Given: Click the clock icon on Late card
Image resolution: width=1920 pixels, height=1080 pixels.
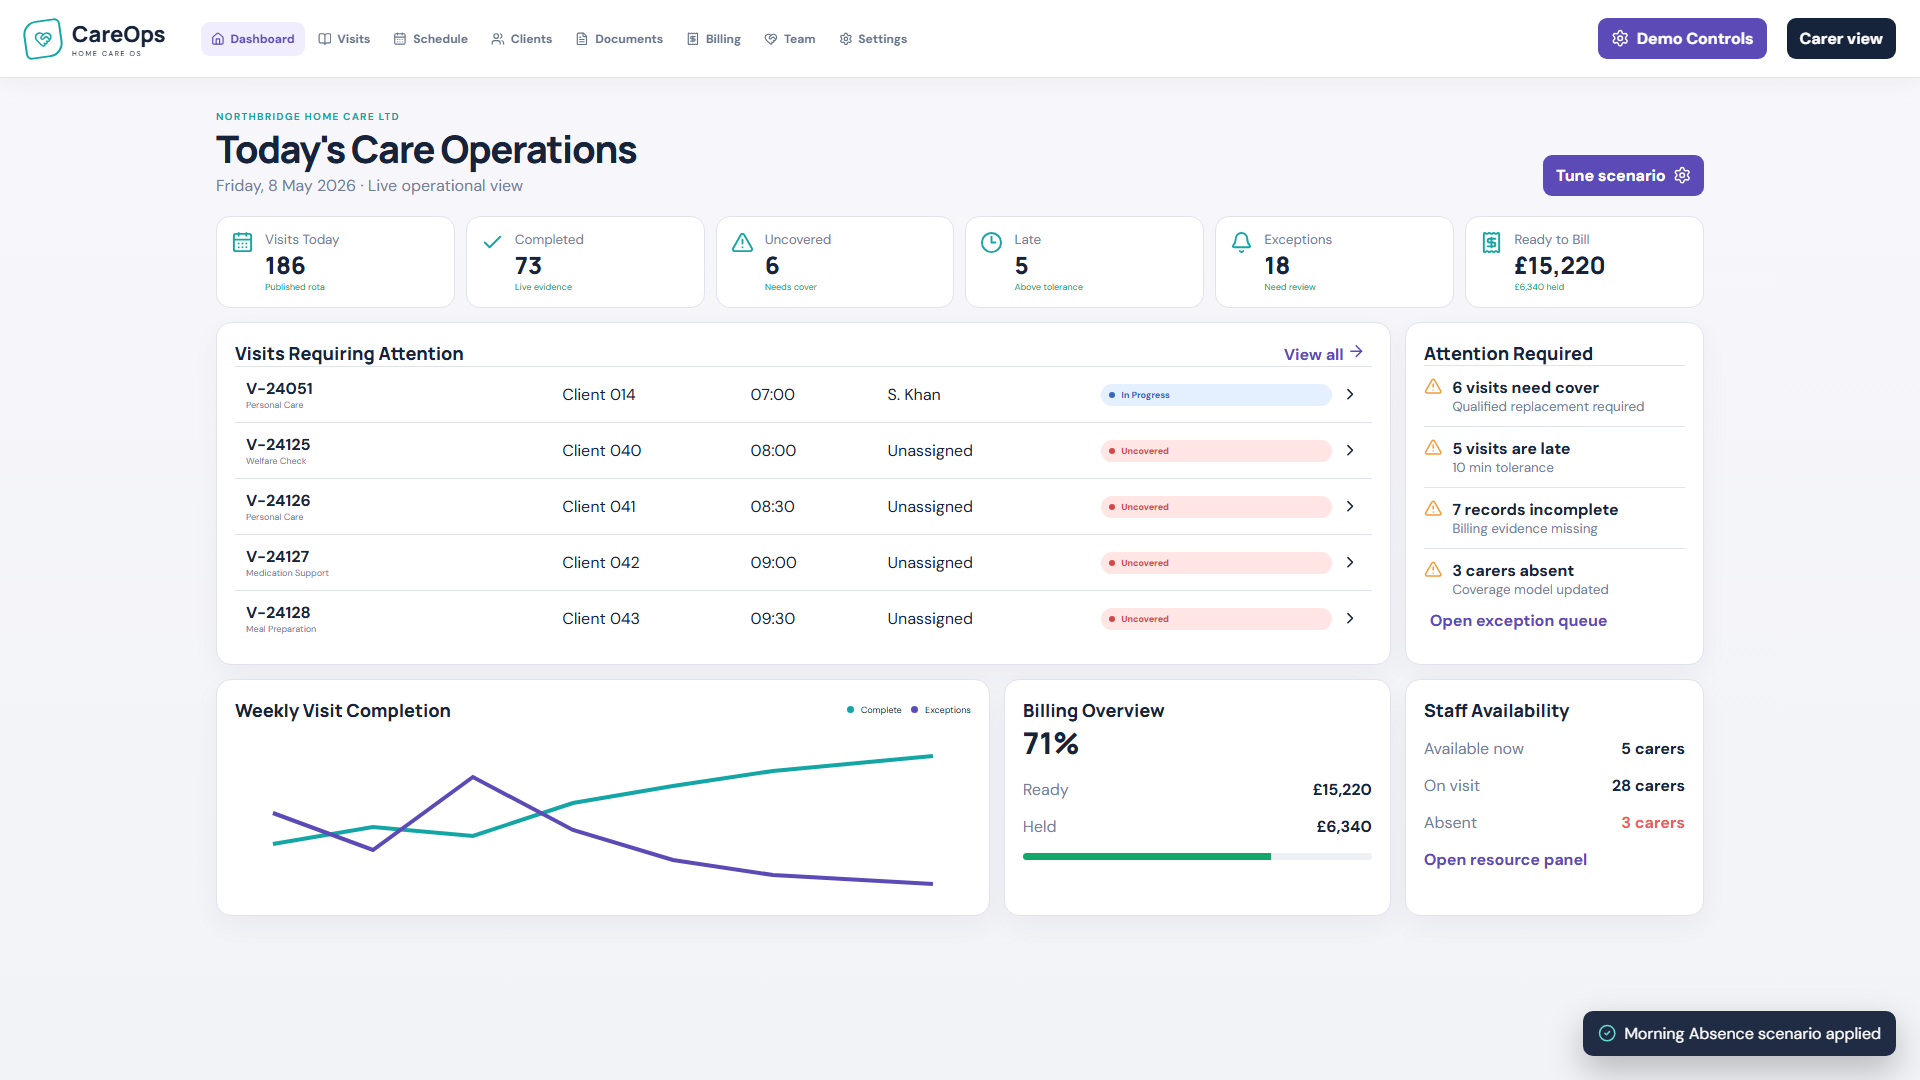Looking at the screenshot, I should pyautogui.click(x=991, y=242).
